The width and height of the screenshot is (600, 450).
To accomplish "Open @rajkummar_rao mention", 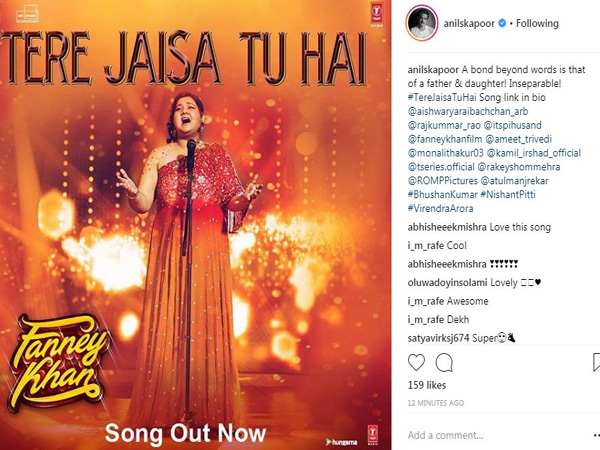I will point(444,125).
